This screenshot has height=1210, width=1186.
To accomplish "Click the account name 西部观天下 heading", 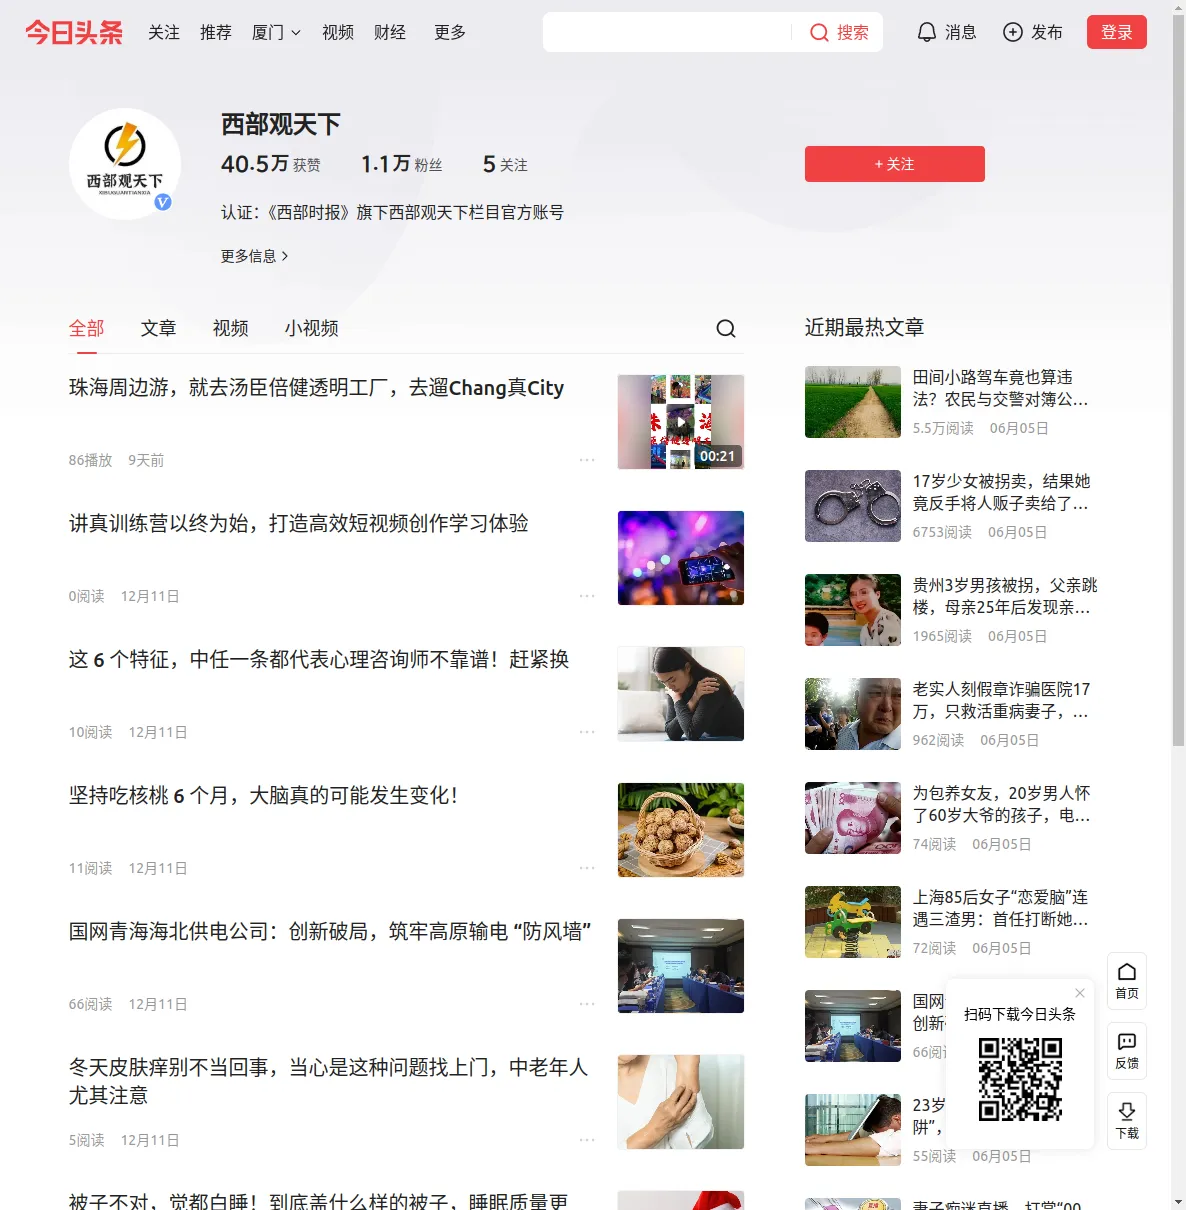I will 281,124.
